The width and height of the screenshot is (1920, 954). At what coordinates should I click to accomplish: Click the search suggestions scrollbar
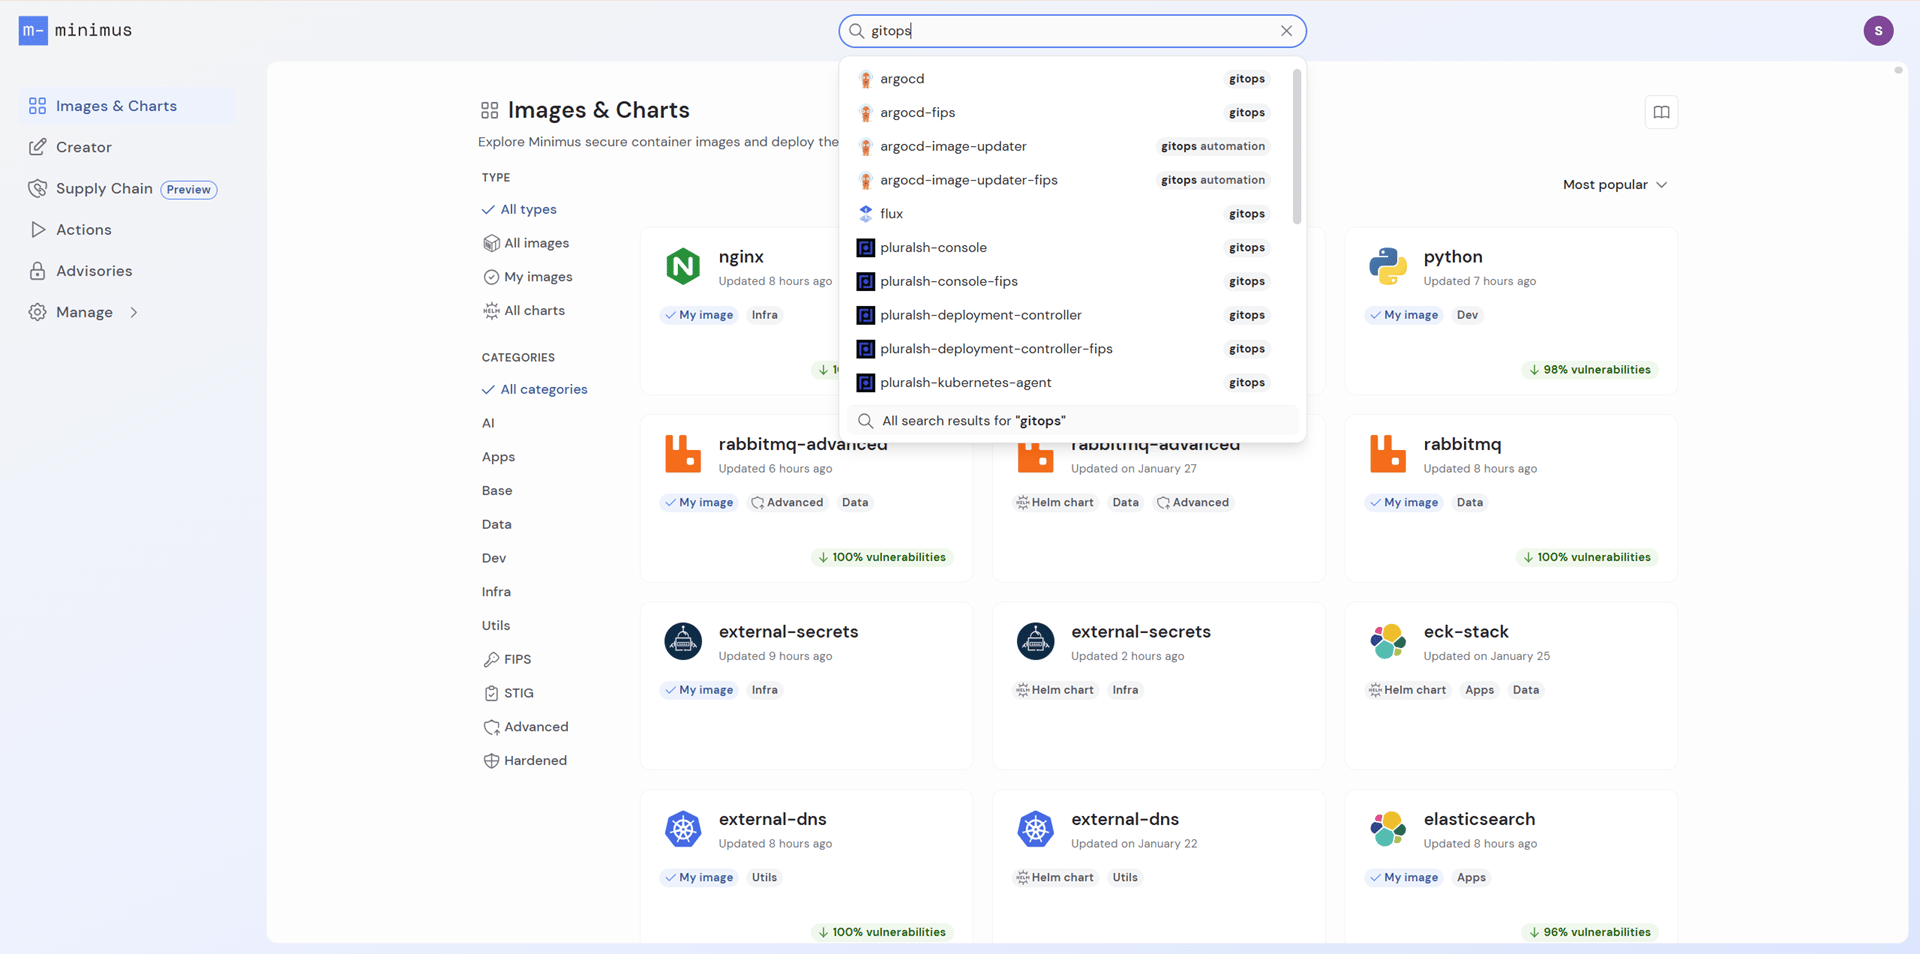coord(1297,147)
